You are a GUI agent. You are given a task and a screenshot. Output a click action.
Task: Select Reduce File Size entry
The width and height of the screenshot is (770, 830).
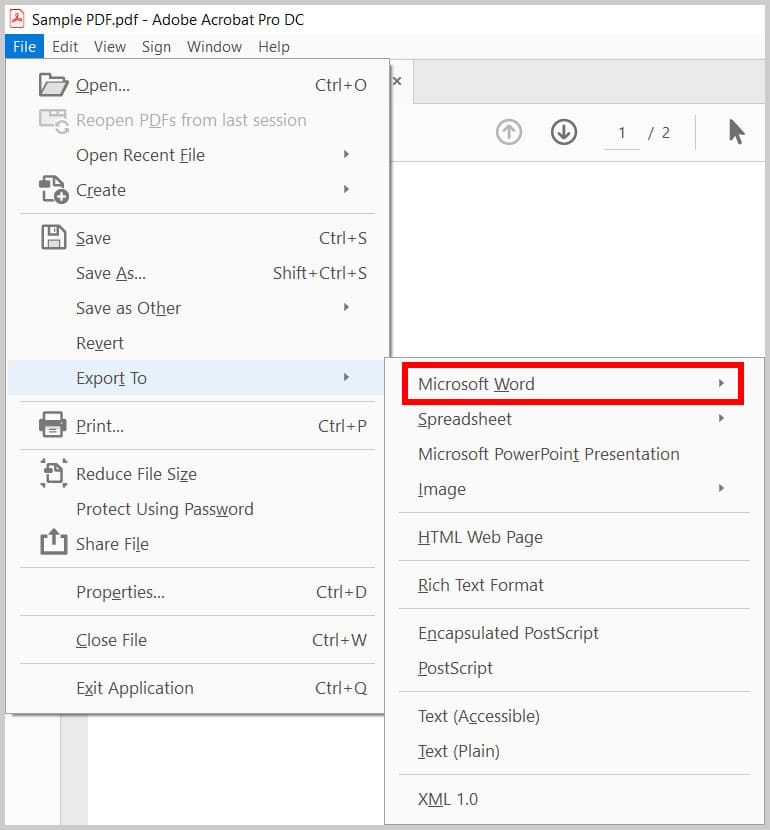tap(196, 474)
